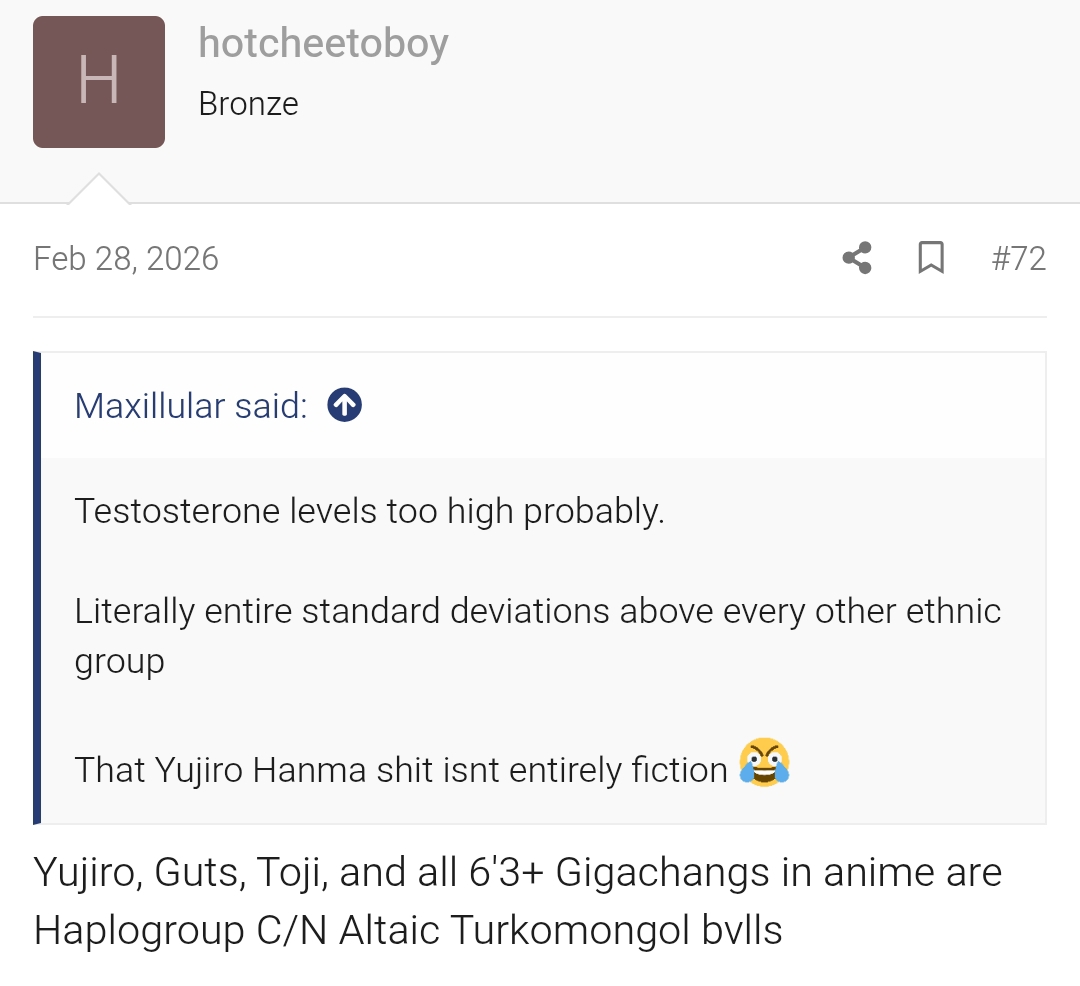Jump to quoted post via up-arrow icon

[344, 405]
